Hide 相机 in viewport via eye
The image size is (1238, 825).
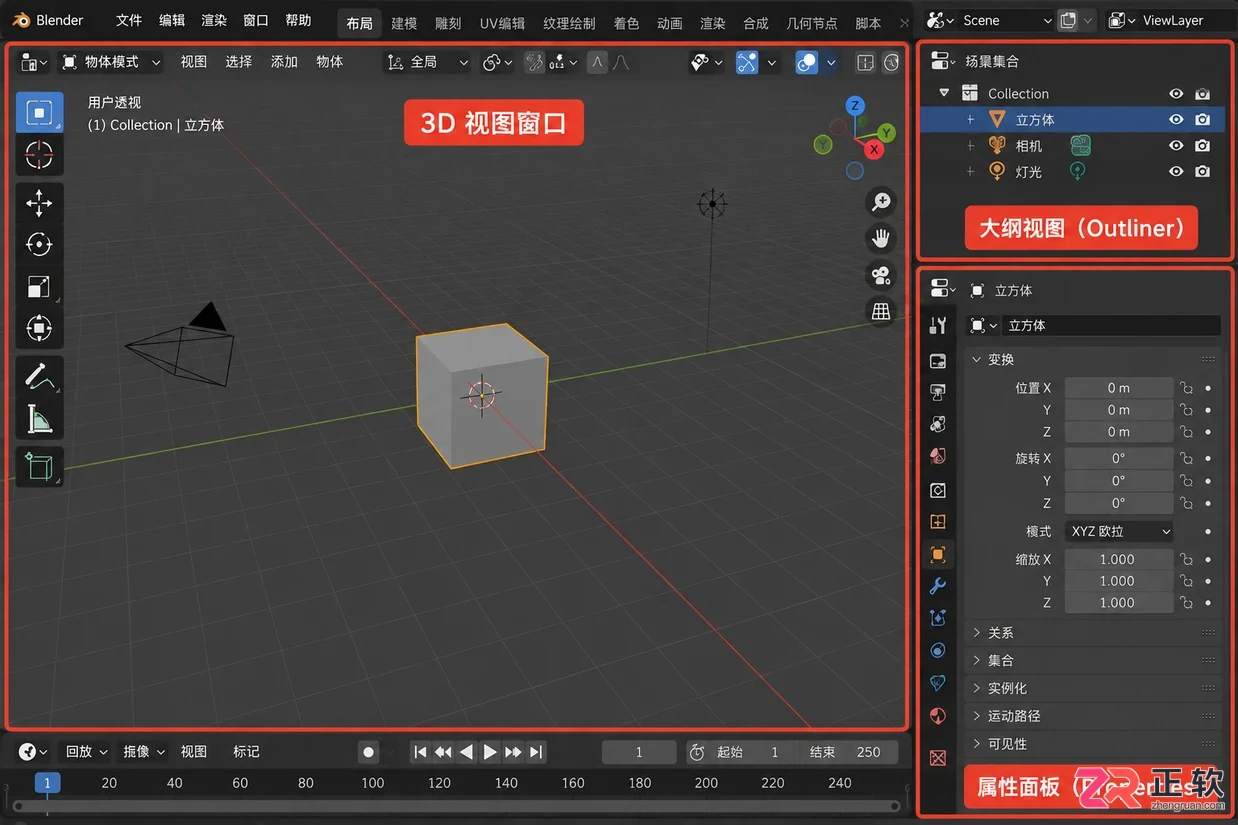(1176, 146)
